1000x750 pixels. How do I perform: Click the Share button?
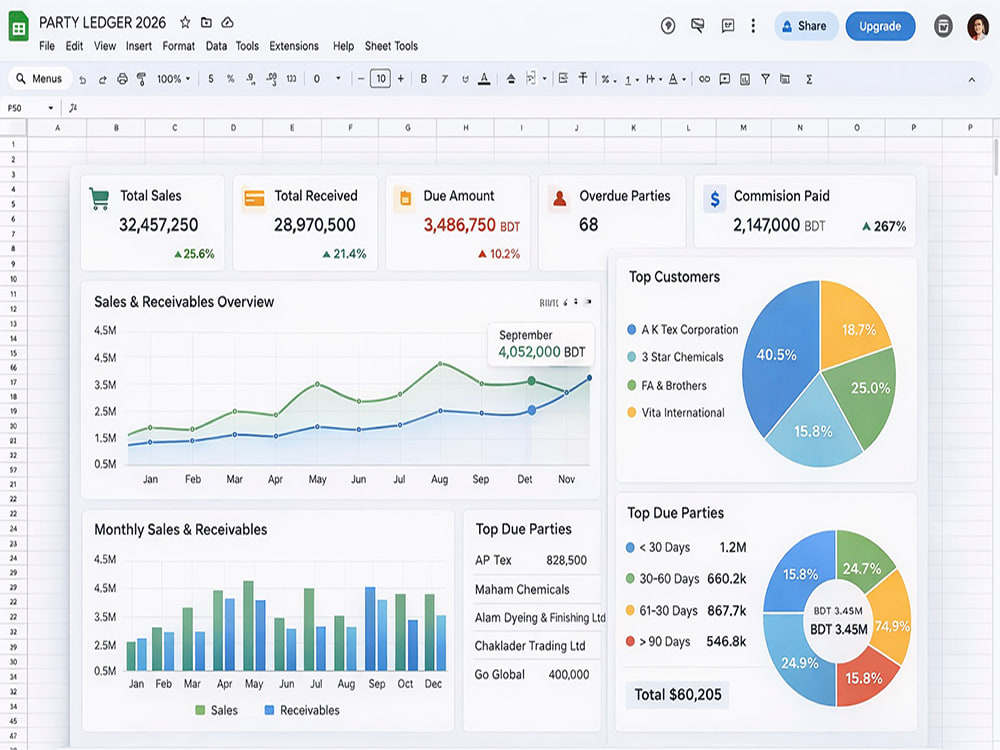click(x=806, y=26)
